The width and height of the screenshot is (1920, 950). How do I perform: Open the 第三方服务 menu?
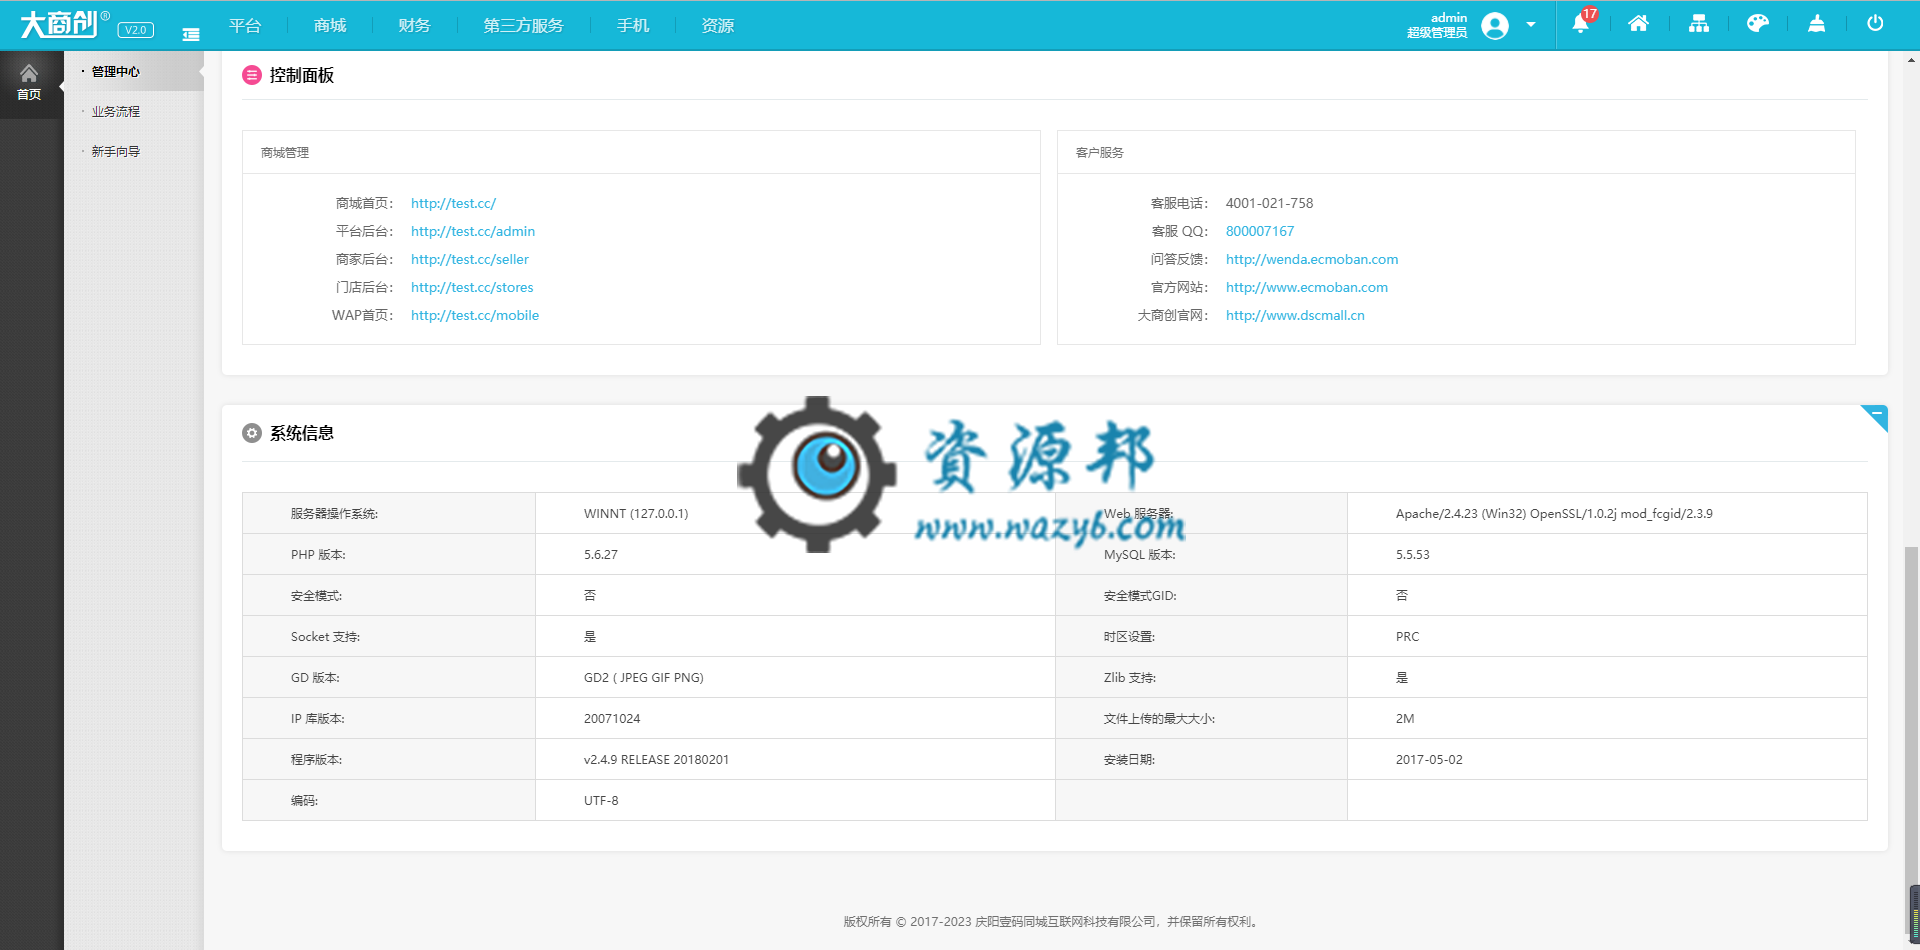523,25
